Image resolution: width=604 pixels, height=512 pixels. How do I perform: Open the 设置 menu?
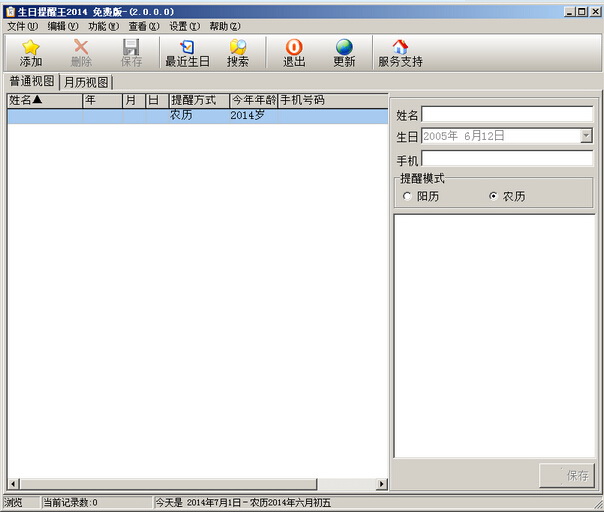coord(185,26)
